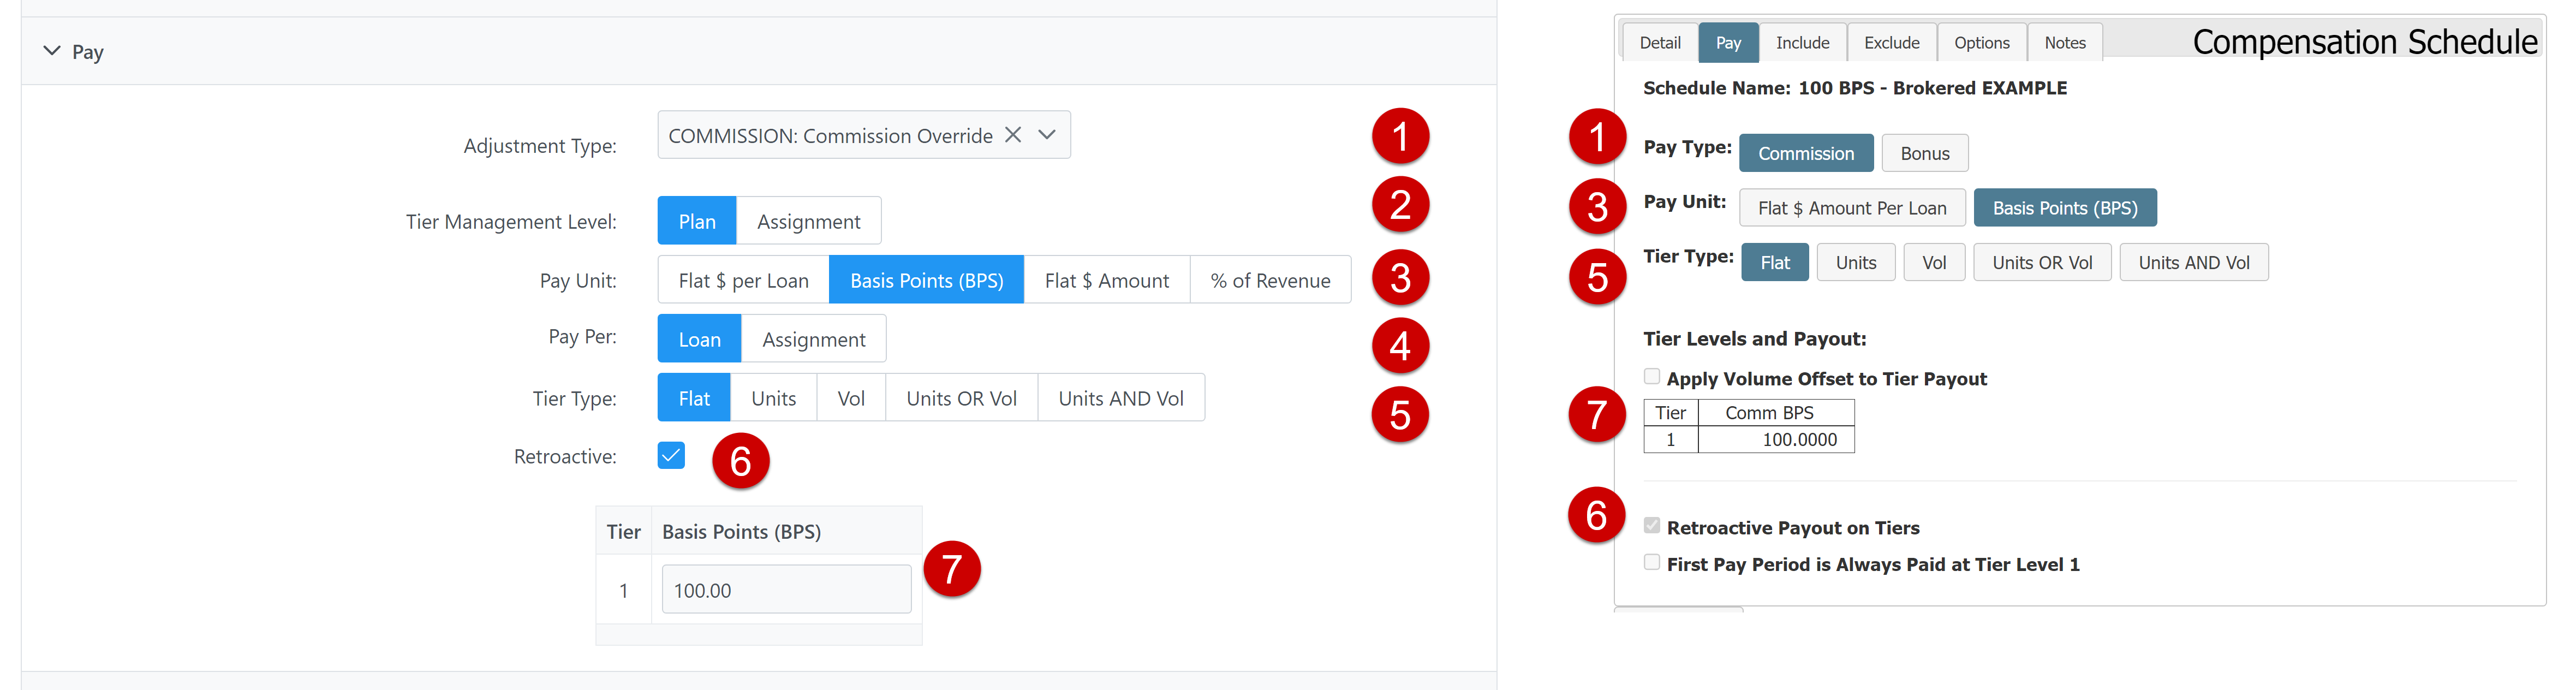Check First Pay Period Always Paid at Tier 1
This screenshot has width=2576, height=690.
click(x=1652, y=563)
